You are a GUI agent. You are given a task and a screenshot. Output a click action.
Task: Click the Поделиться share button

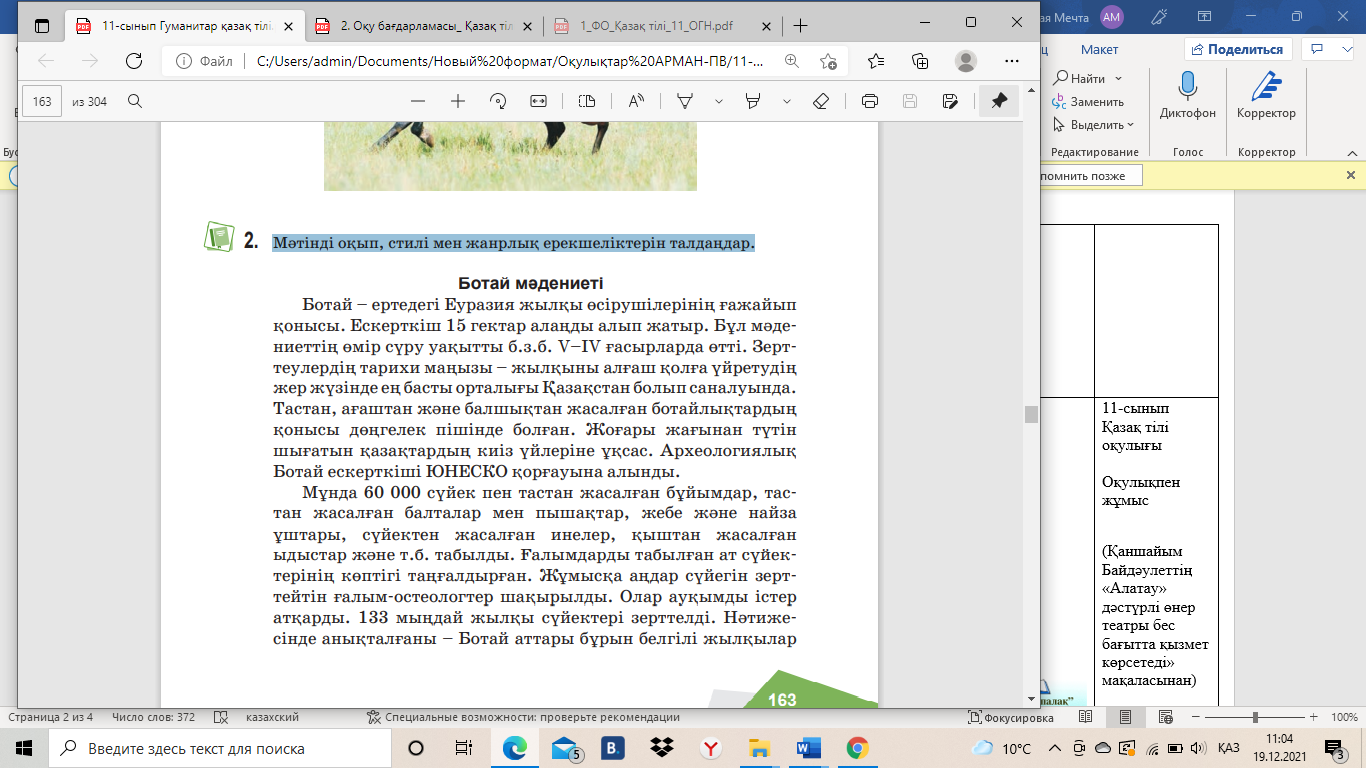click(1238, 49)
